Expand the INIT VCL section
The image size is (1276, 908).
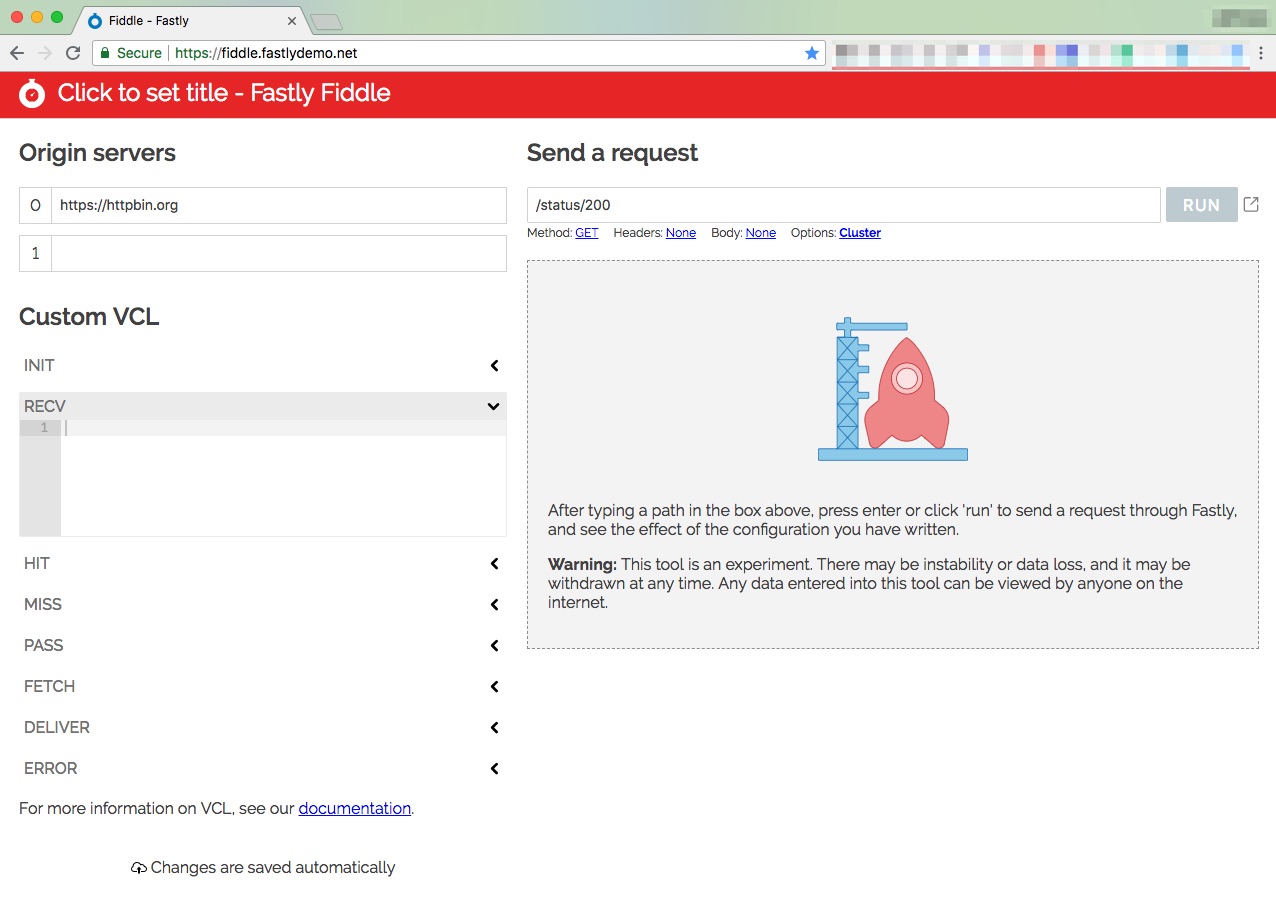click(493, 365)
